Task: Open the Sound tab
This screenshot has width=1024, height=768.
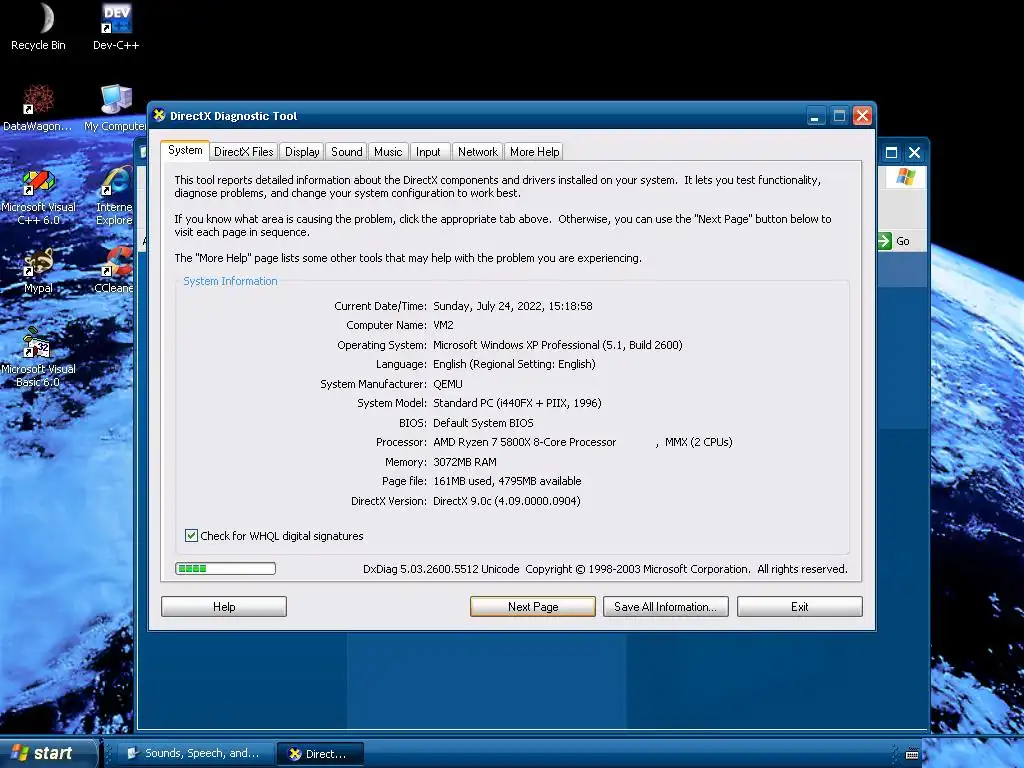Action: click(346, 152)
